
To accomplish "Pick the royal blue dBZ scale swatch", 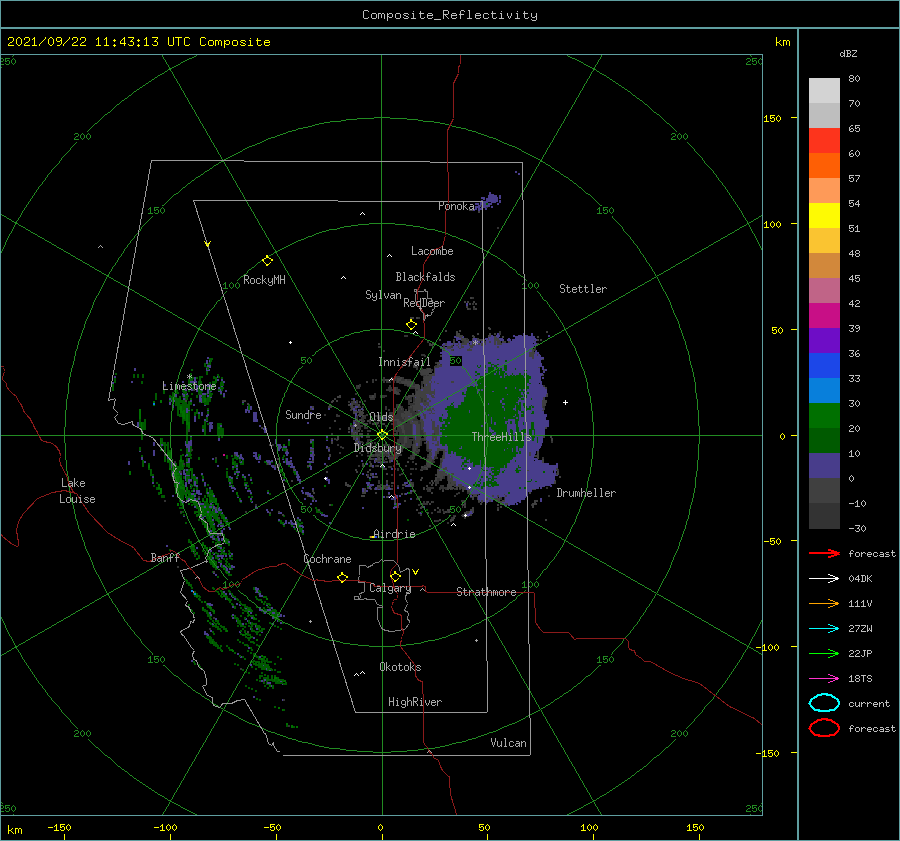I will click(824, 366).
